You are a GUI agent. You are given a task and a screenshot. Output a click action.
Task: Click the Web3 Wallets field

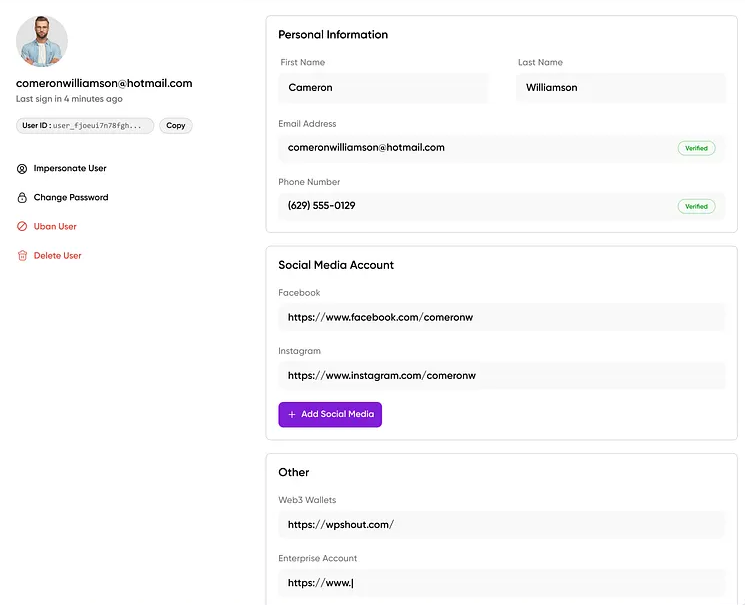(x=501, y=525)
